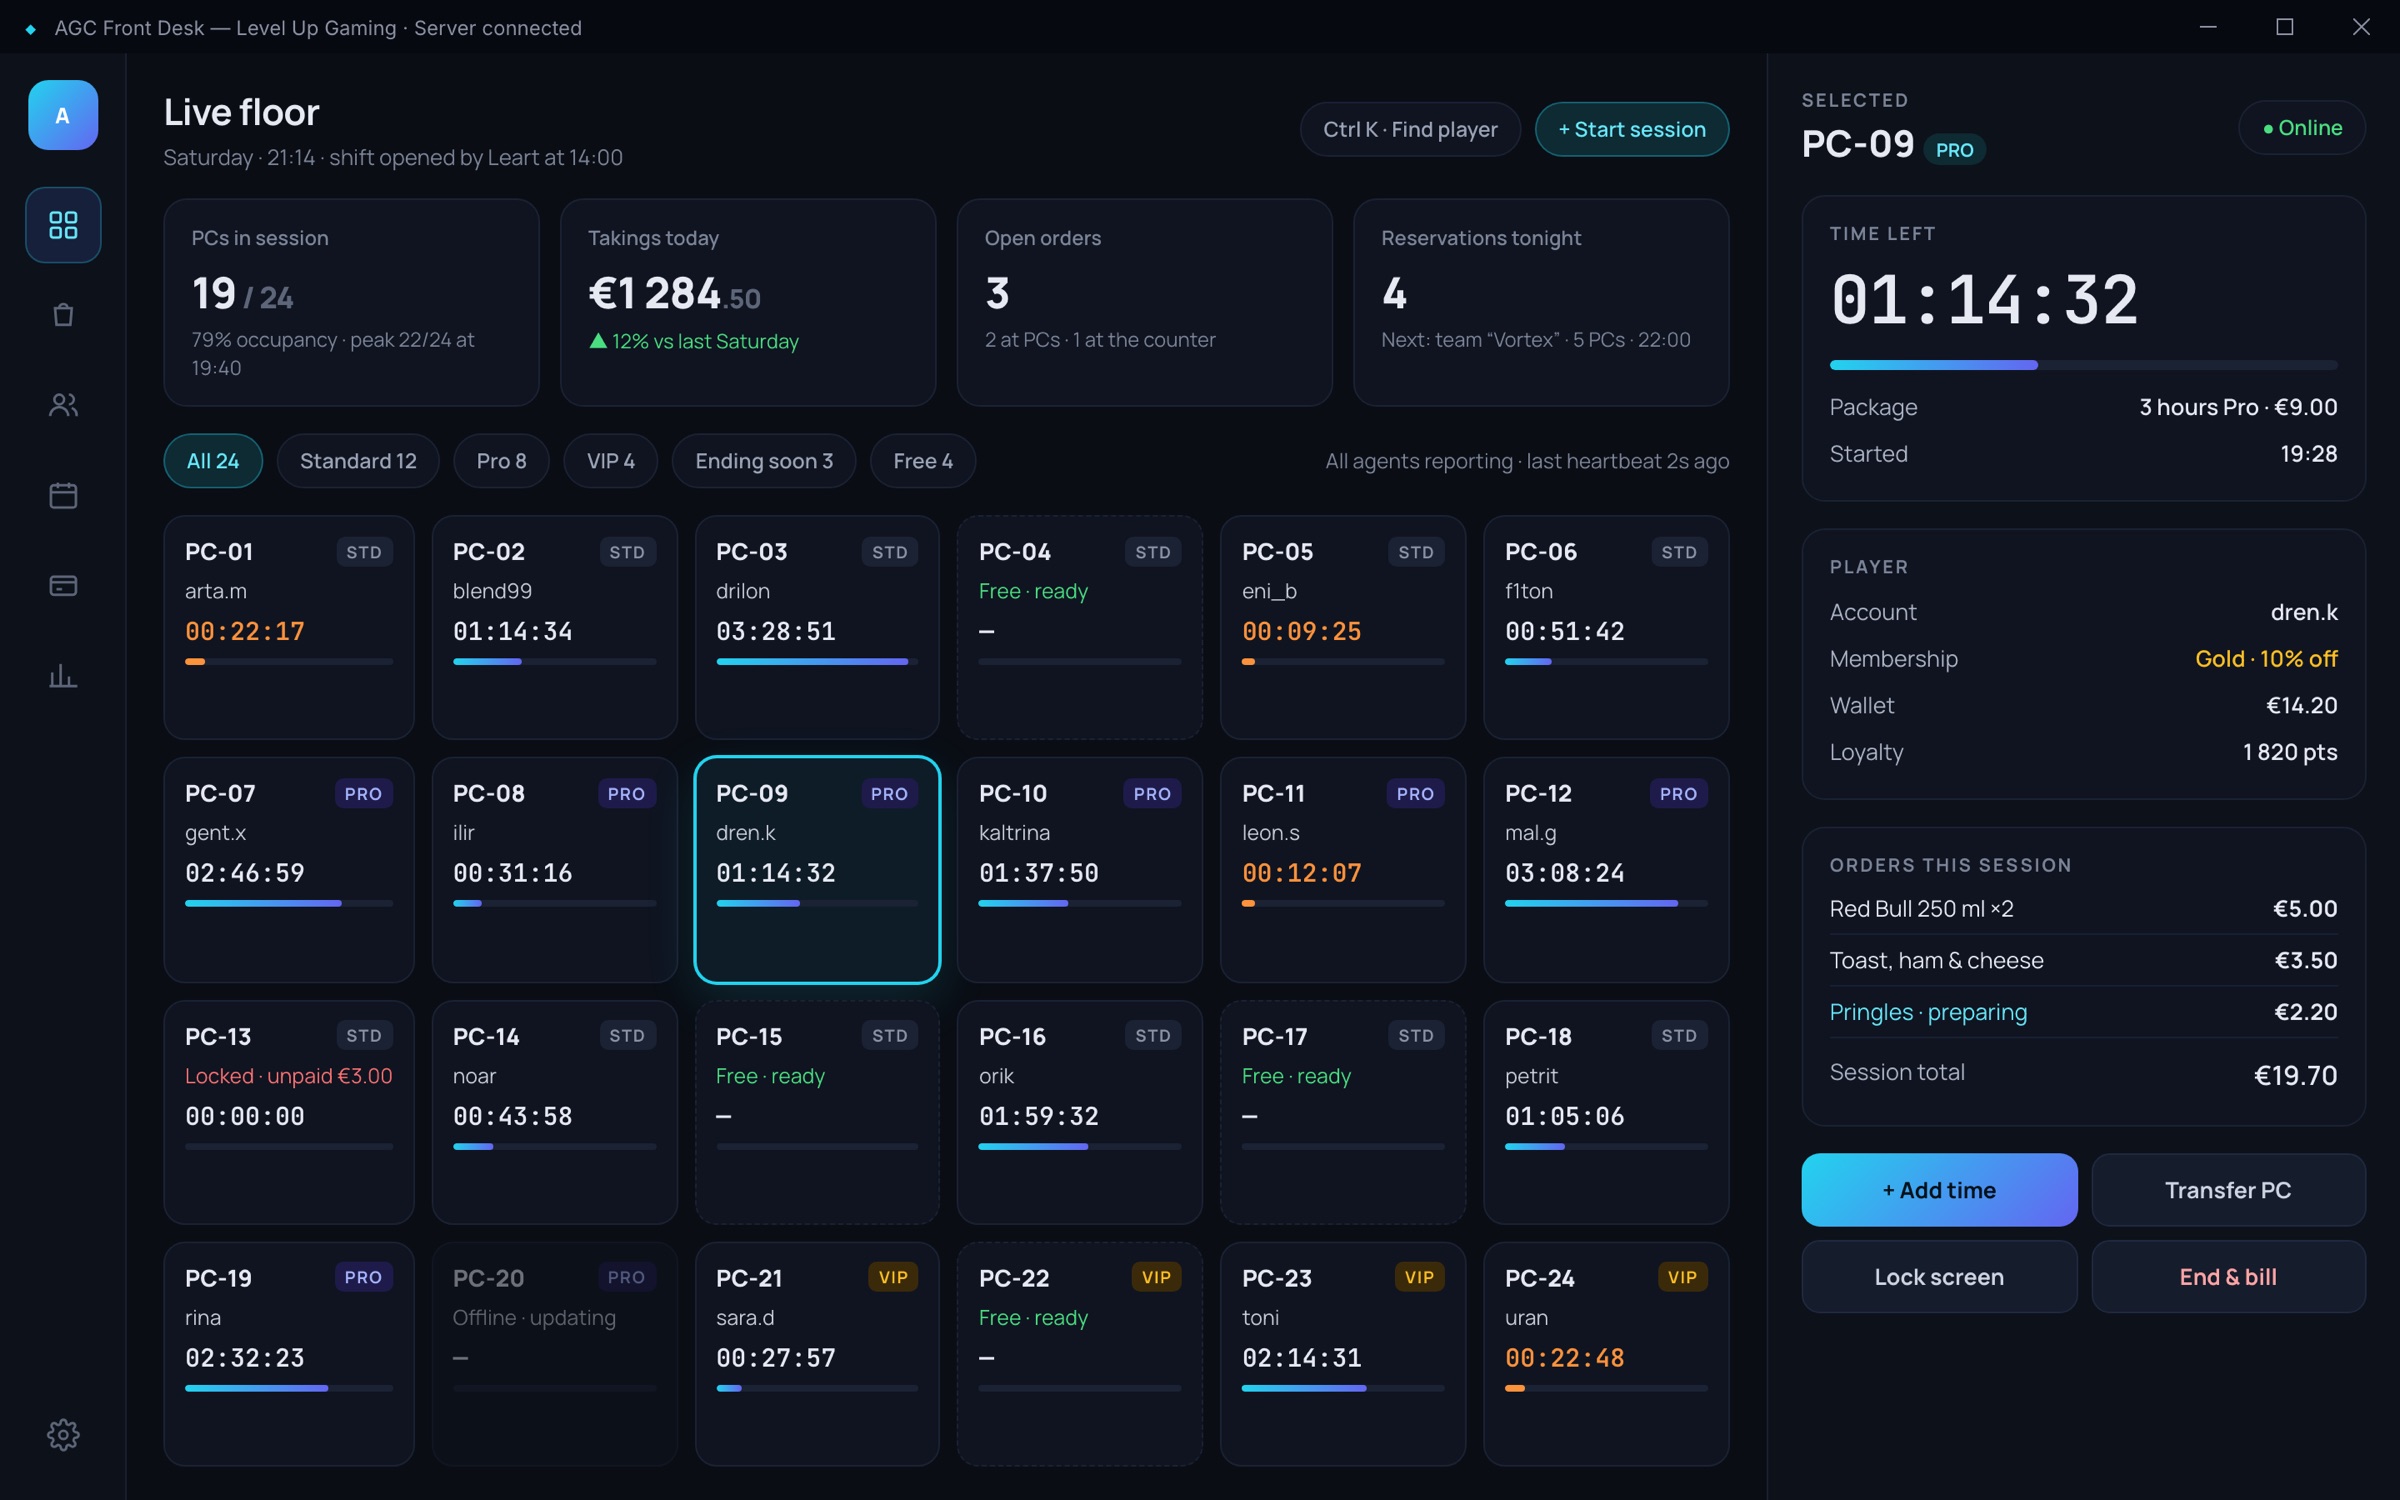Screen dimensions: 2400x1500
Task: Click the Transfer PC button
Action: tap(2228, 1190)
